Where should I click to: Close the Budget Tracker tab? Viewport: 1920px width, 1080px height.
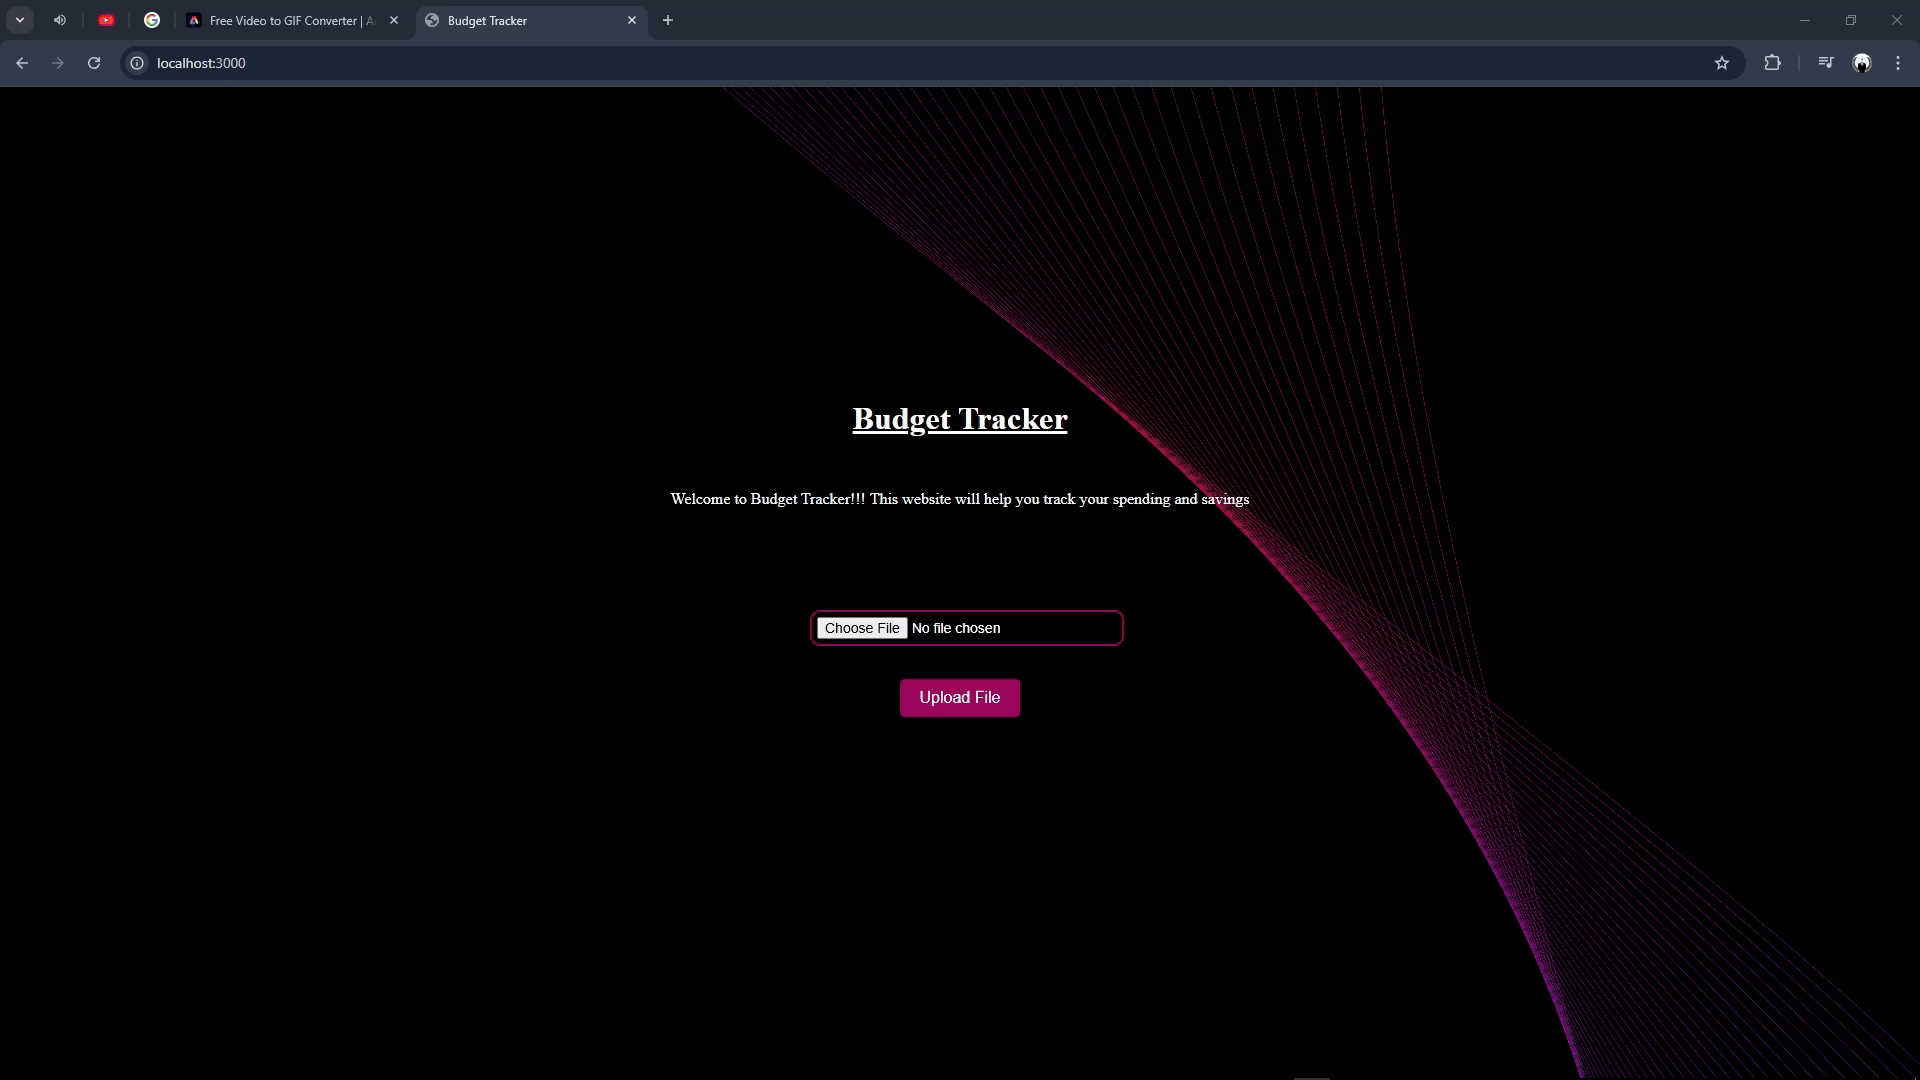pyautogui.click(x=632, y=20)
